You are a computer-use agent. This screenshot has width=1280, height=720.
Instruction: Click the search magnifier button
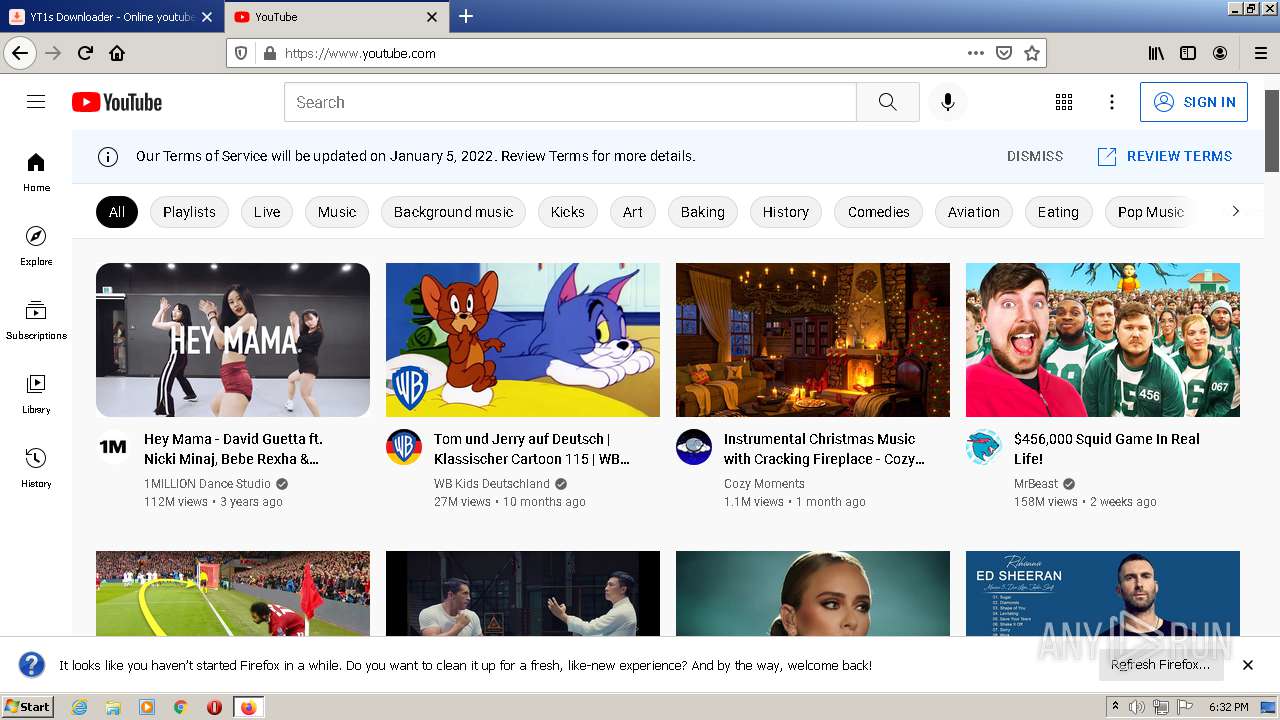pyautogui.click(x=887, y=102)
